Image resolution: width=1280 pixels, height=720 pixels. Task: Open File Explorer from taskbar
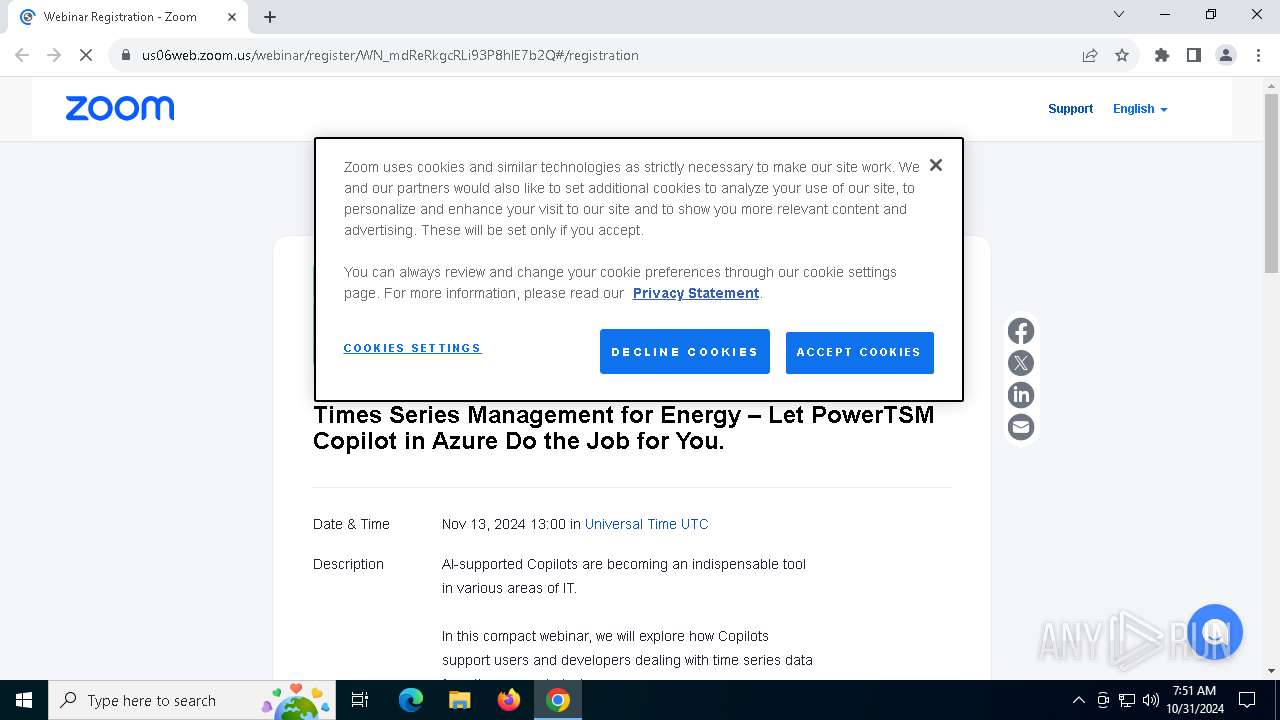click(459, 700)
